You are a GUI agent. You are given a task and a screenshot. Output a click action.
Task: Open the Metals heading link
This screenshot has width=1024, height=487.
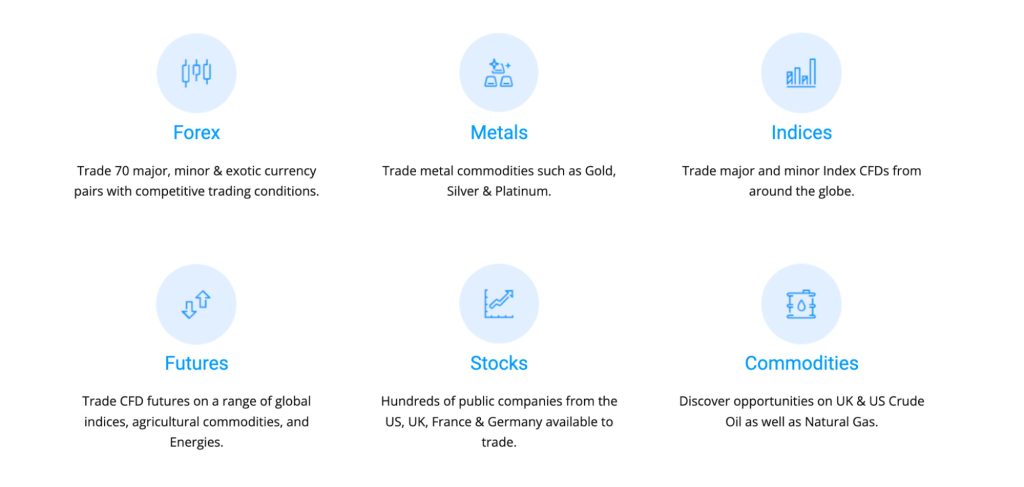(x=499, y=133)
